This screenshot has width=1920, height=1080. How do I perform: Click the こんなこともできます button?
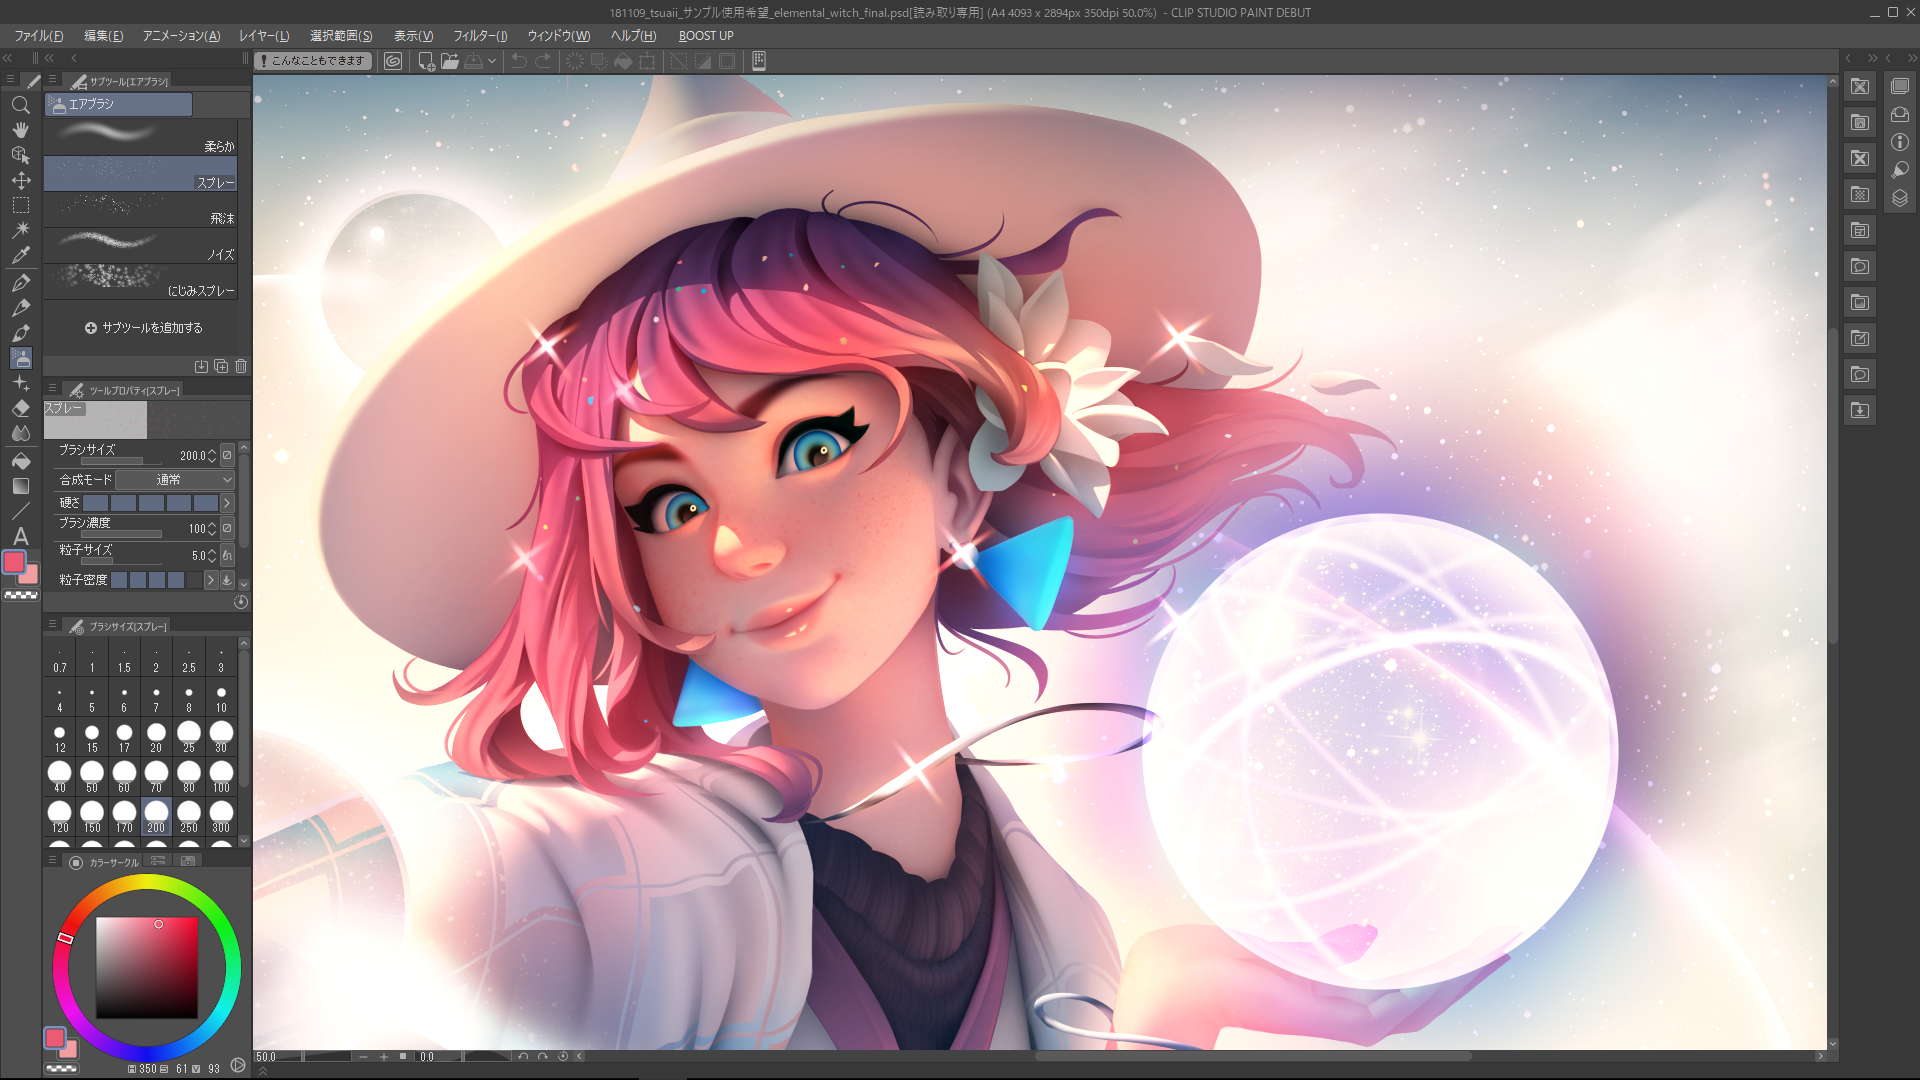coord(313,61)
